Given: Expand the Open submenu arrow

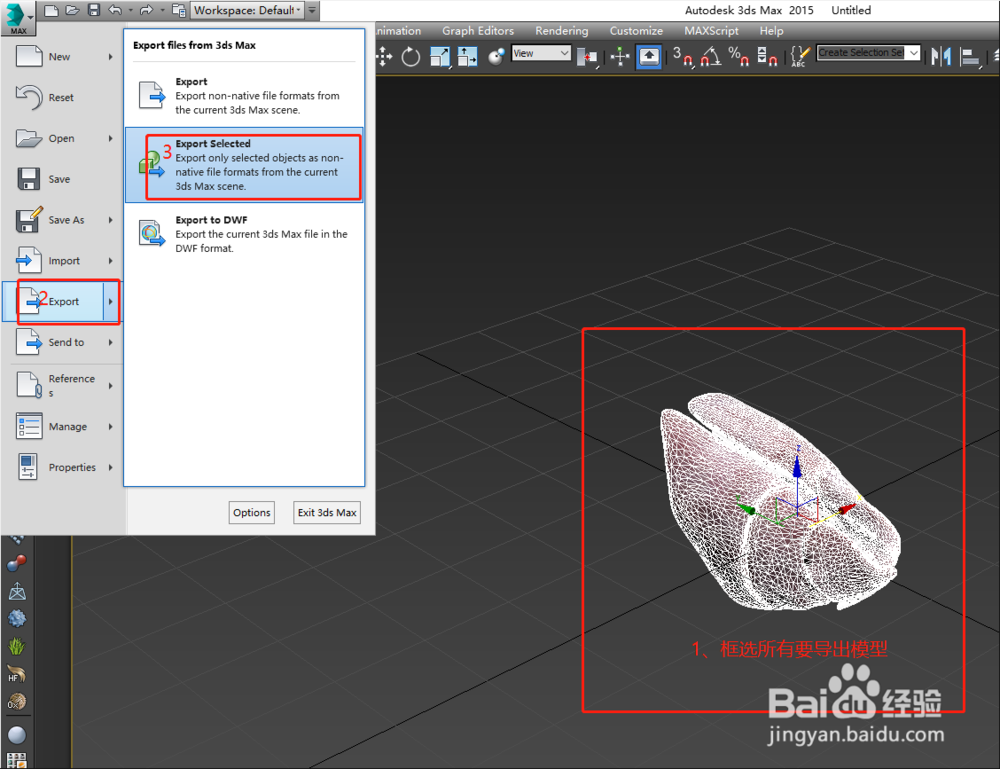Looking at the screenshot, I should (x=111, y=138).
